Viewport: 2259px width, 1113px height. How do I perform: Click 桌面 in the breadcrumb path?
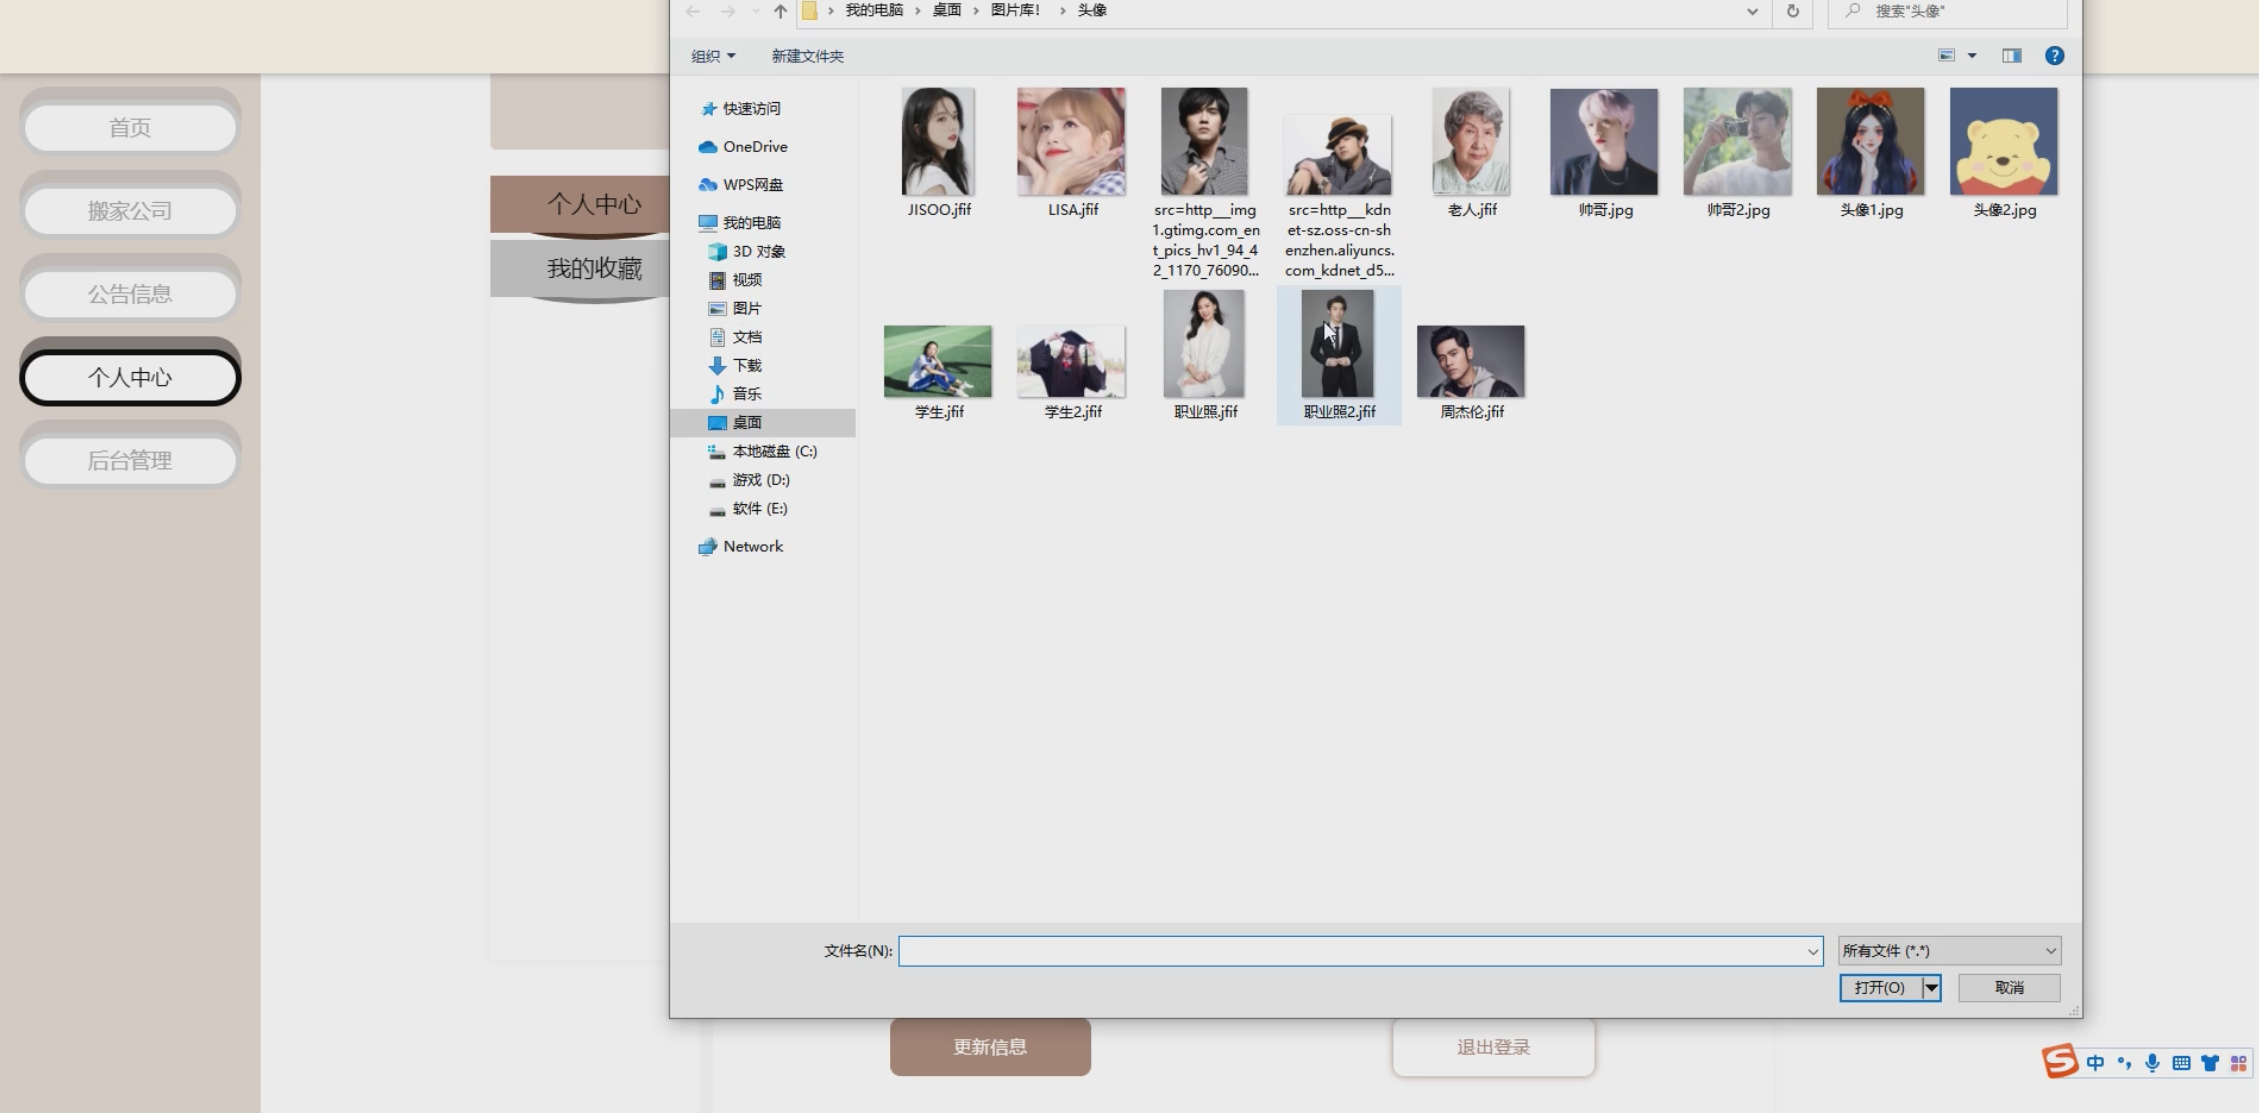point(946,10)
